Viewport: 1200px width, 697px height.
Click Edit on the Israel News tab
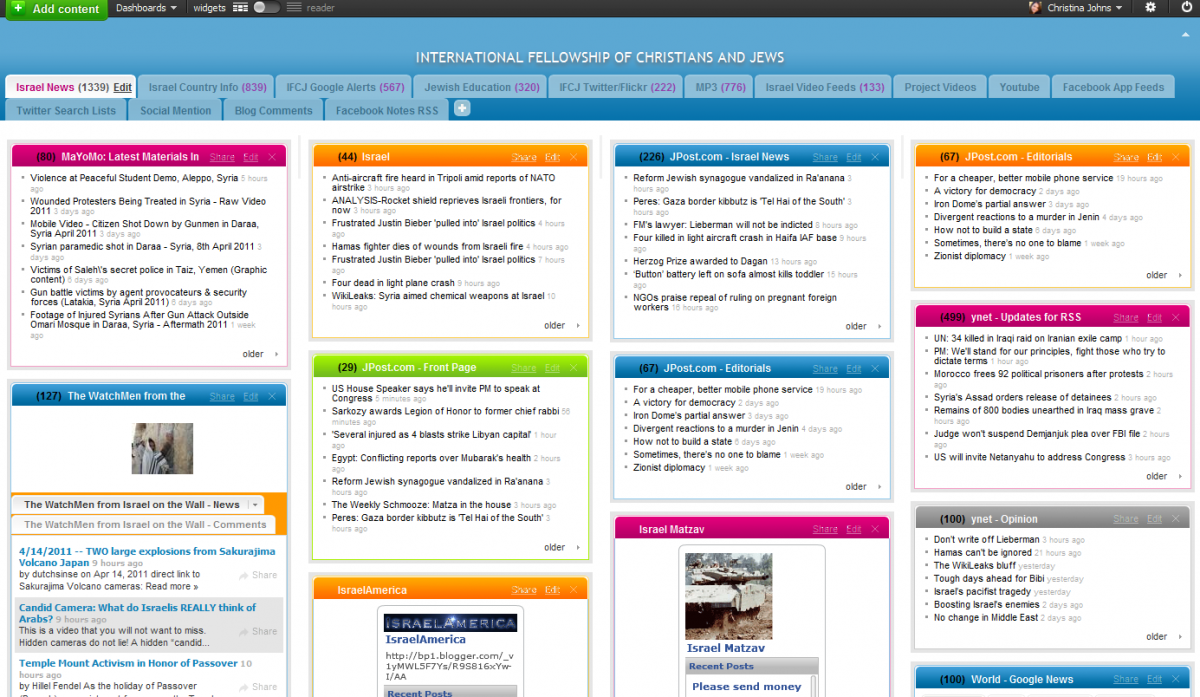point(122,88)
